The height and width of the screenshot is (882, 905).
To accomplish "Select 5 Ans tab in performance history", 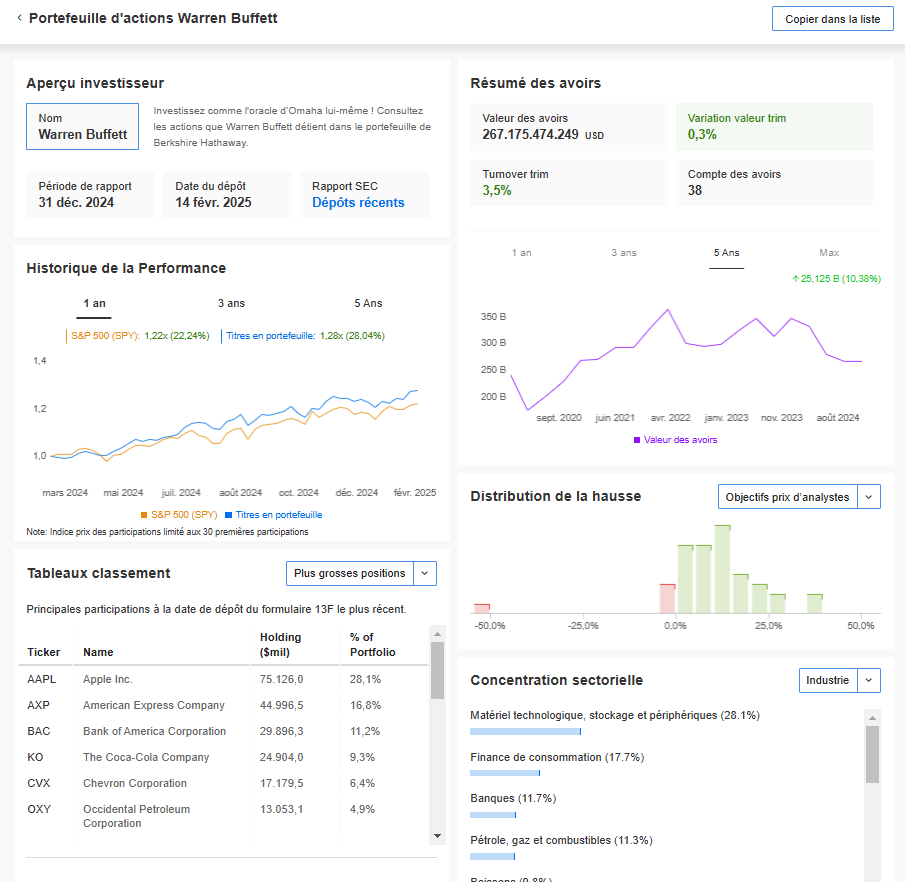I will pyautogui.click(x=368, y=303).
